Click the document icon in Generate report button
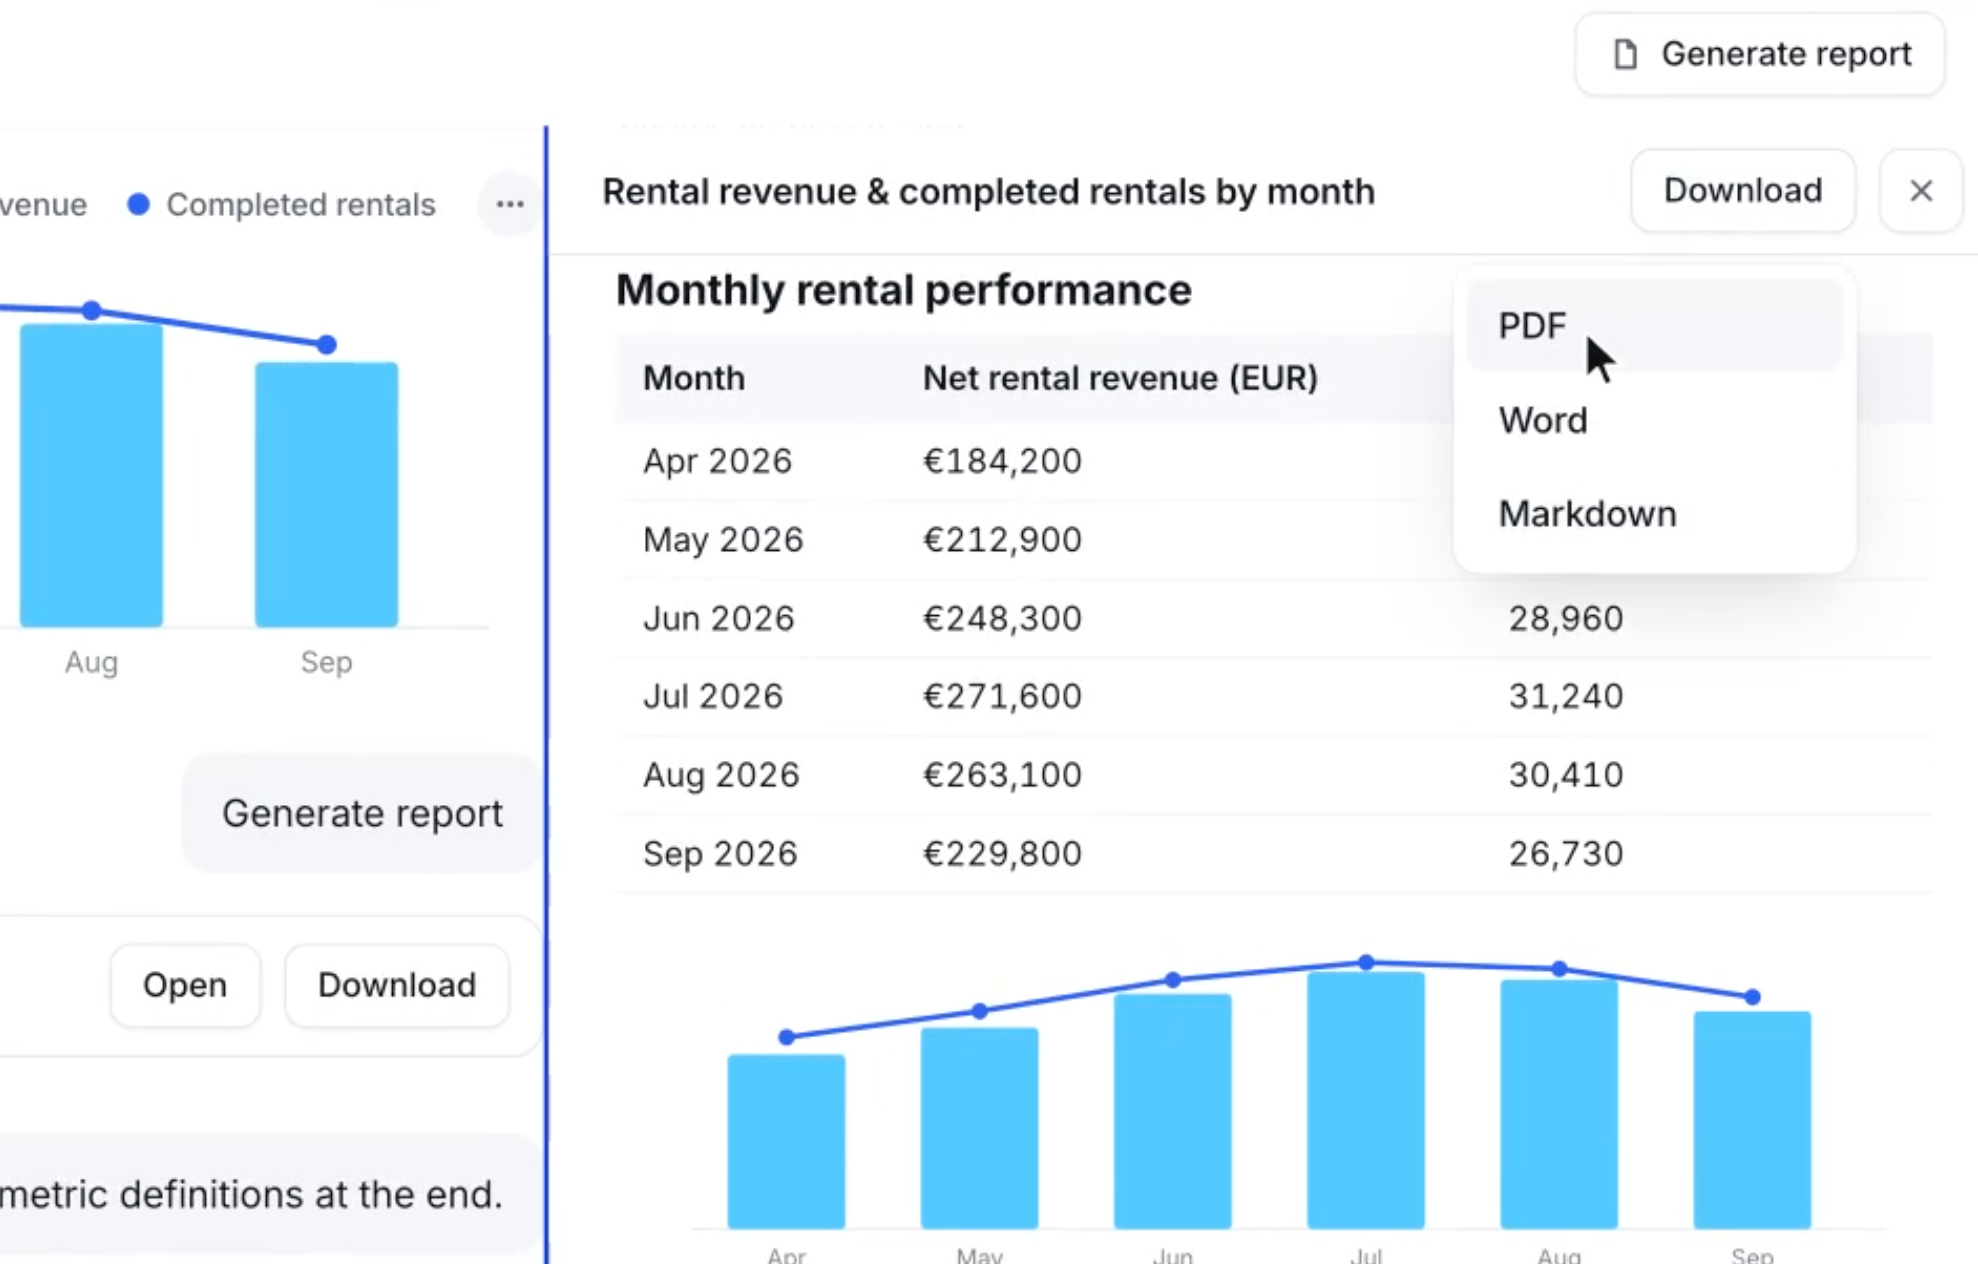The width and height of the screenshot is (1978, 1264). point(1626,54)
